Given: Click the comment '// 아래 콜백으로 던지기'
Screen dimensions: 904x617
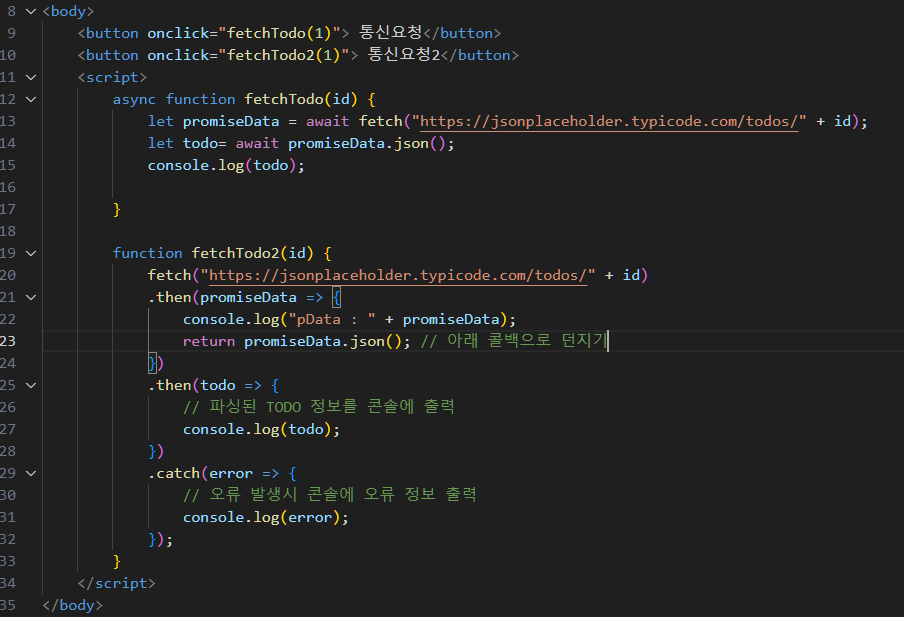Looking at the screenshot, I should coord(514,341).
